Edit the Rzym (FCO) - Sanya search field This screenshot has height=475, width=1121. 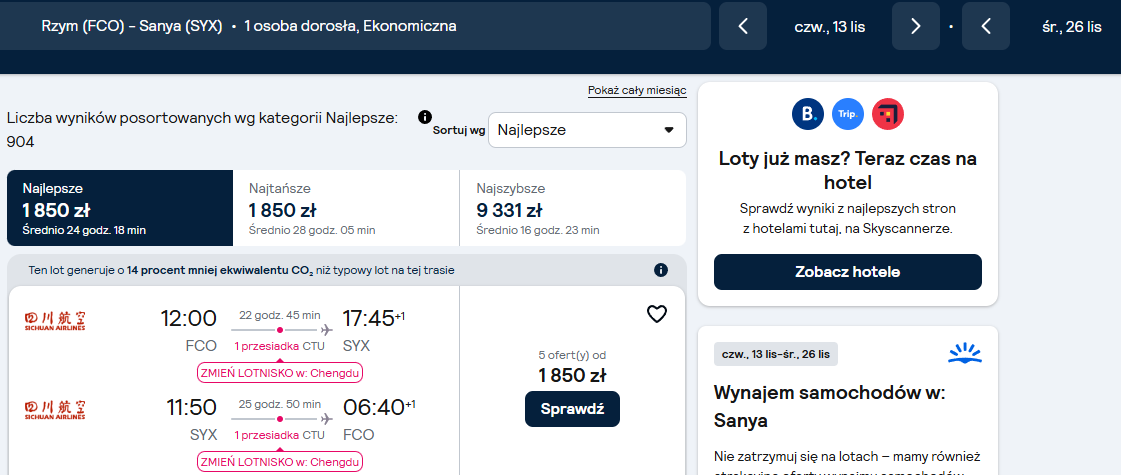point(355,26)
